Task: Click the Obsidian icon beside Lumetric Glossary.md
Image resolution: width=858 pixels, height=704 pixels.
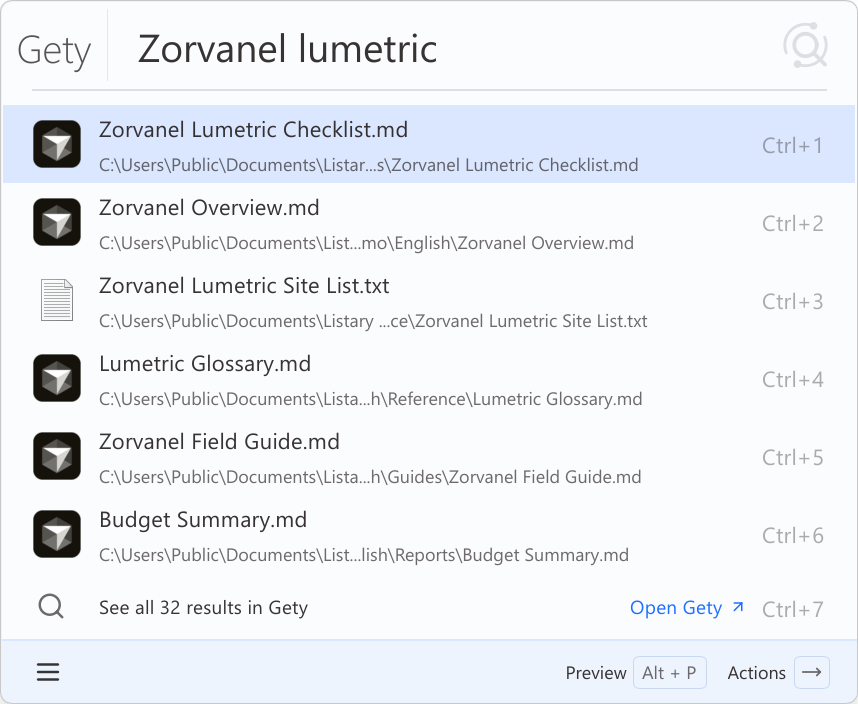Action: click(x=57, y=378)
